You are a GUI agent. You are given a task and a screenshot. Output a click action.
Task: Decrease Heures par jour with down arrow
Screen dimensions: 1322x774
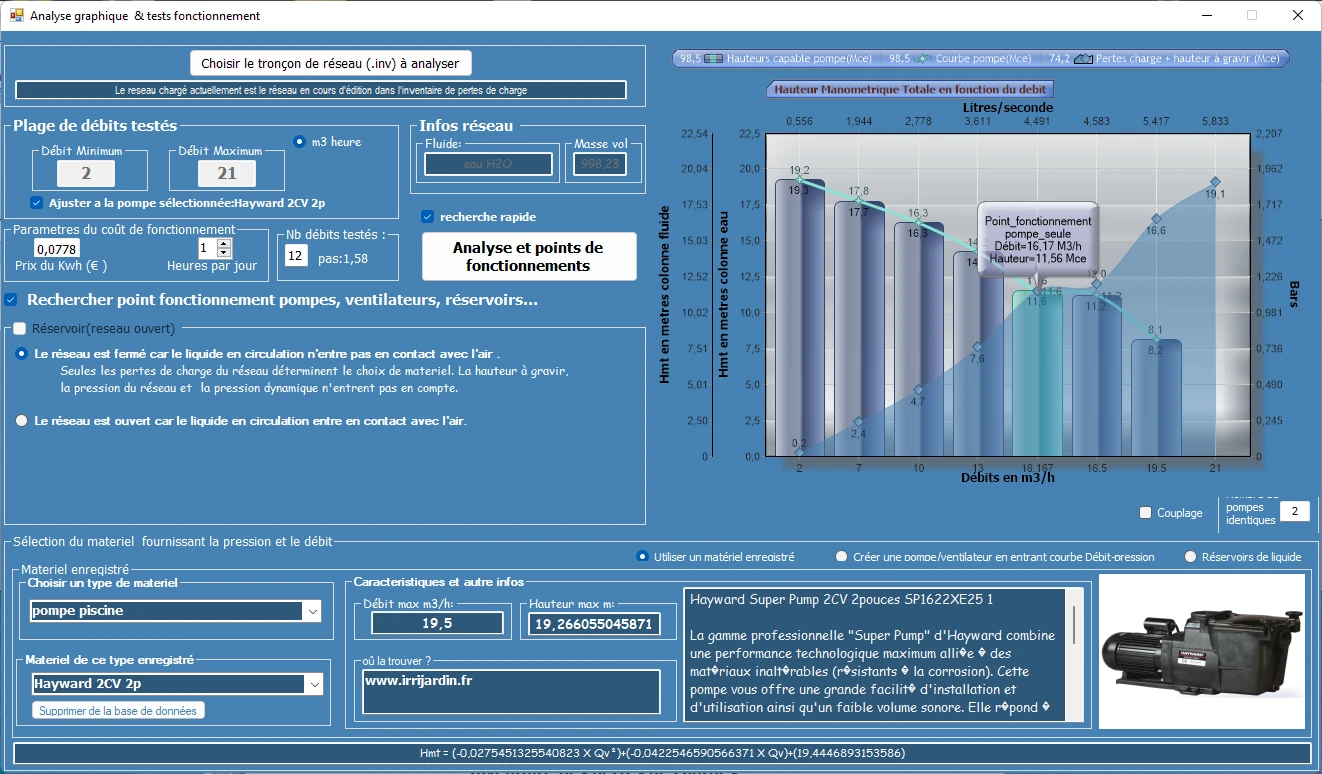224,253
